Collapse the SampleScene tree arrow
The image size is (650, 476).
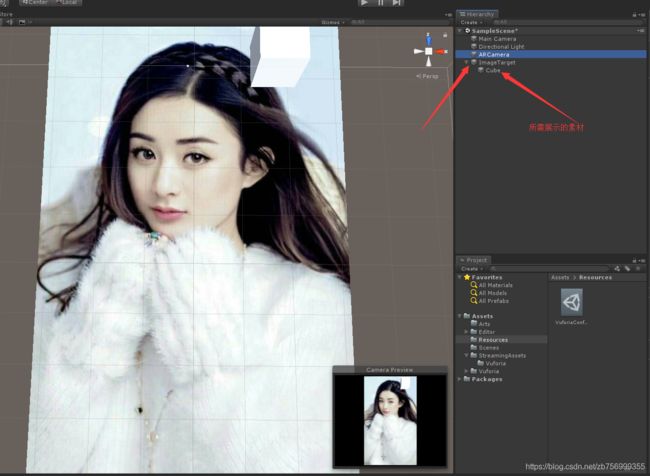coord(460,31)
